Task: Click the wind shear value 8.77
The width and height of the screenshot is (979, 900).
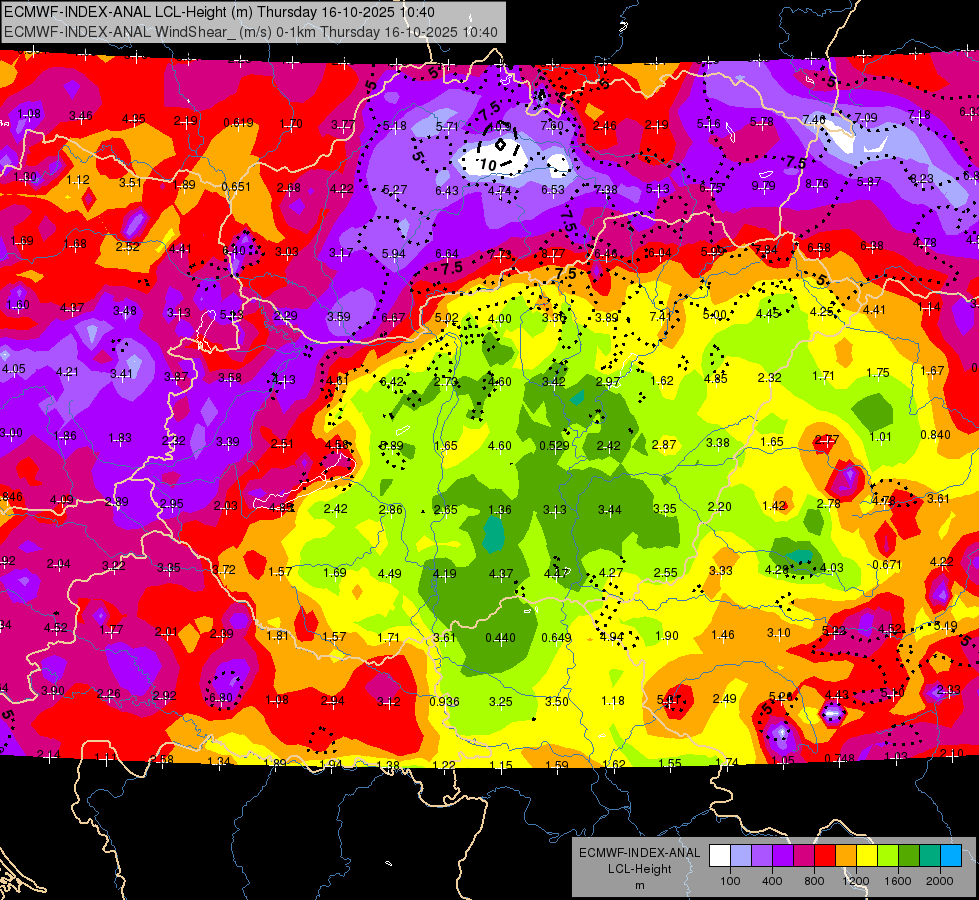Action: pos(553,254)
